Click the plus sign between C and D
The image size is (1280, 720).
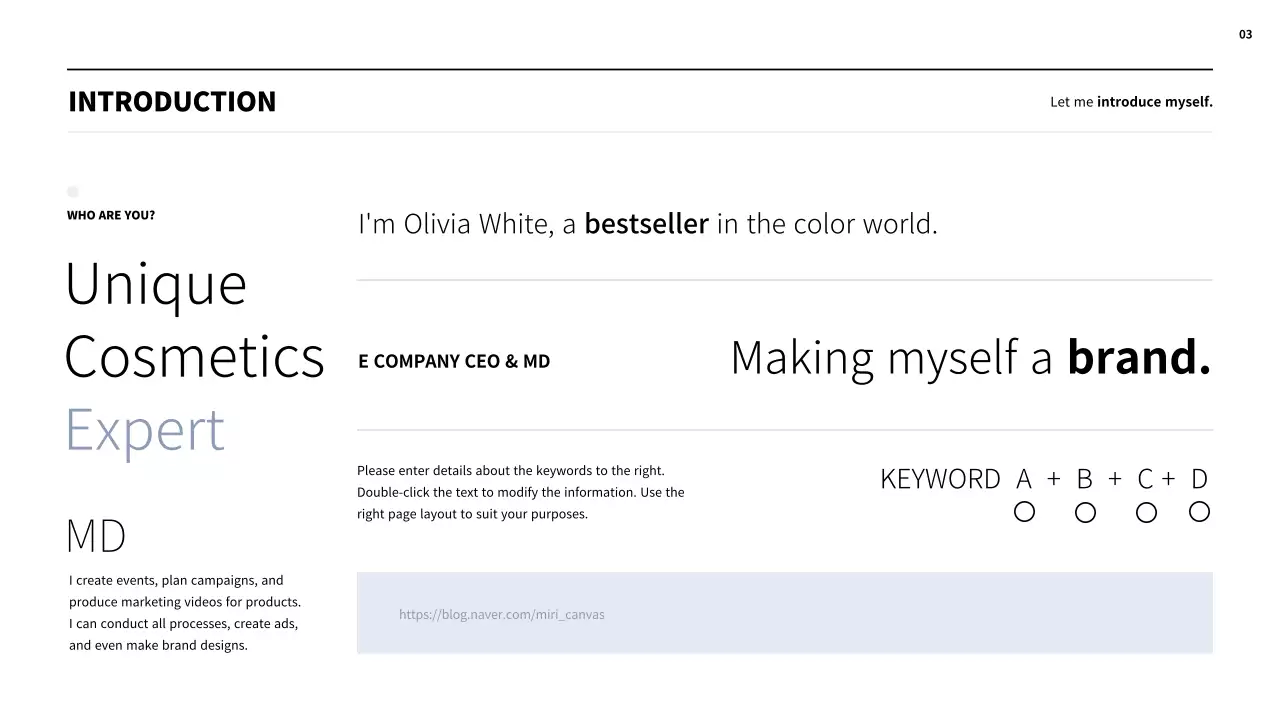(x=1168, y=479)
